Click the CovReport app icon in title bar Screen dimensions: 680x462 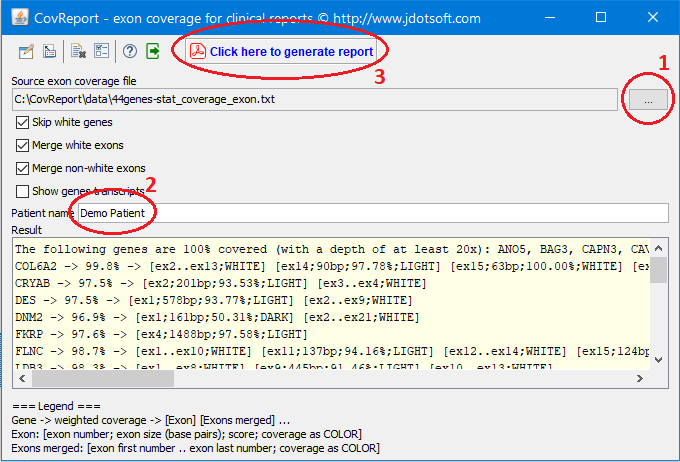[x=19, y=17]
